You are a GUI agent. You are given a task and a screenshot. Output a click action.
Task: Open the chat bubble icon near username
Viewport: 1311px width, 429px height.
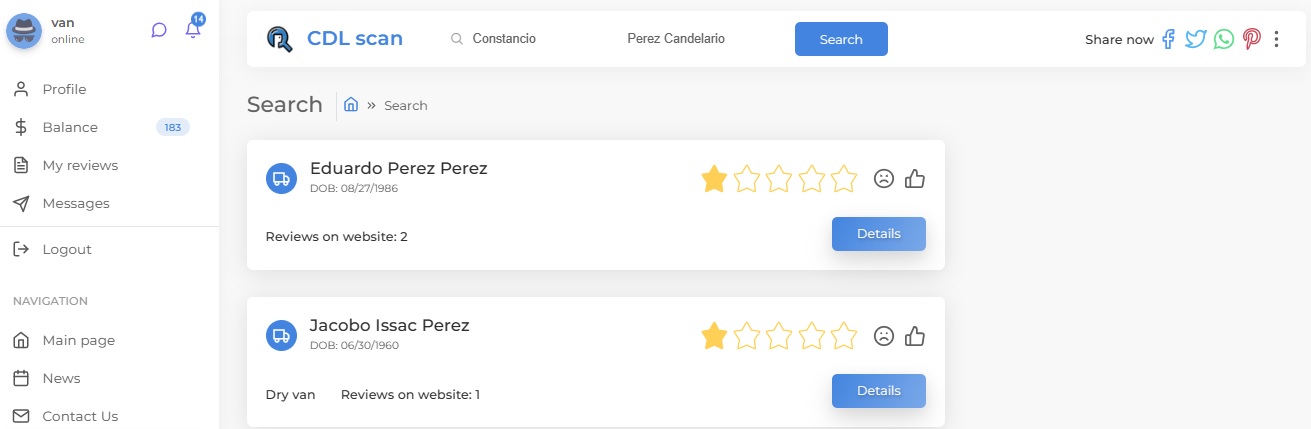[159, 30]
